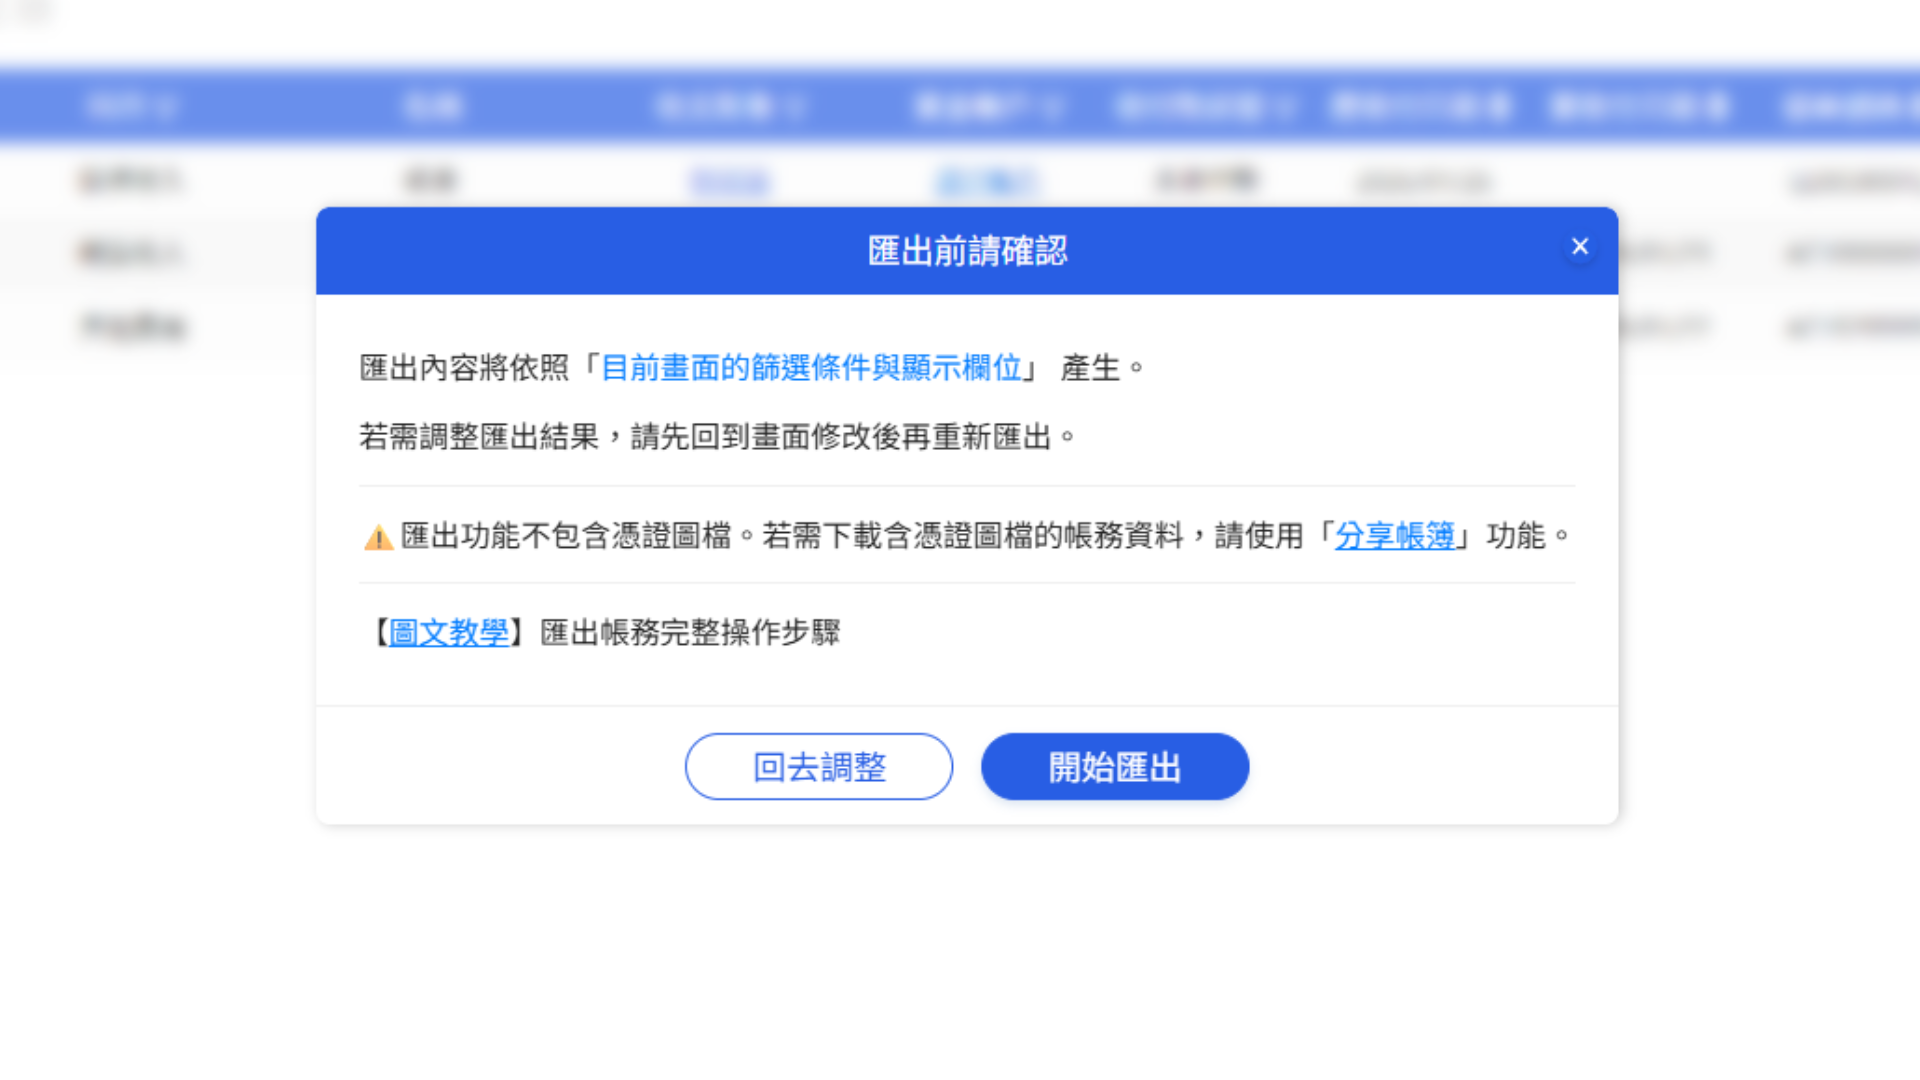Screen dimensions: 1920x1080
Task: Click the sentence 若需調整匯出結果 in dialog
Action: (480, 437)
